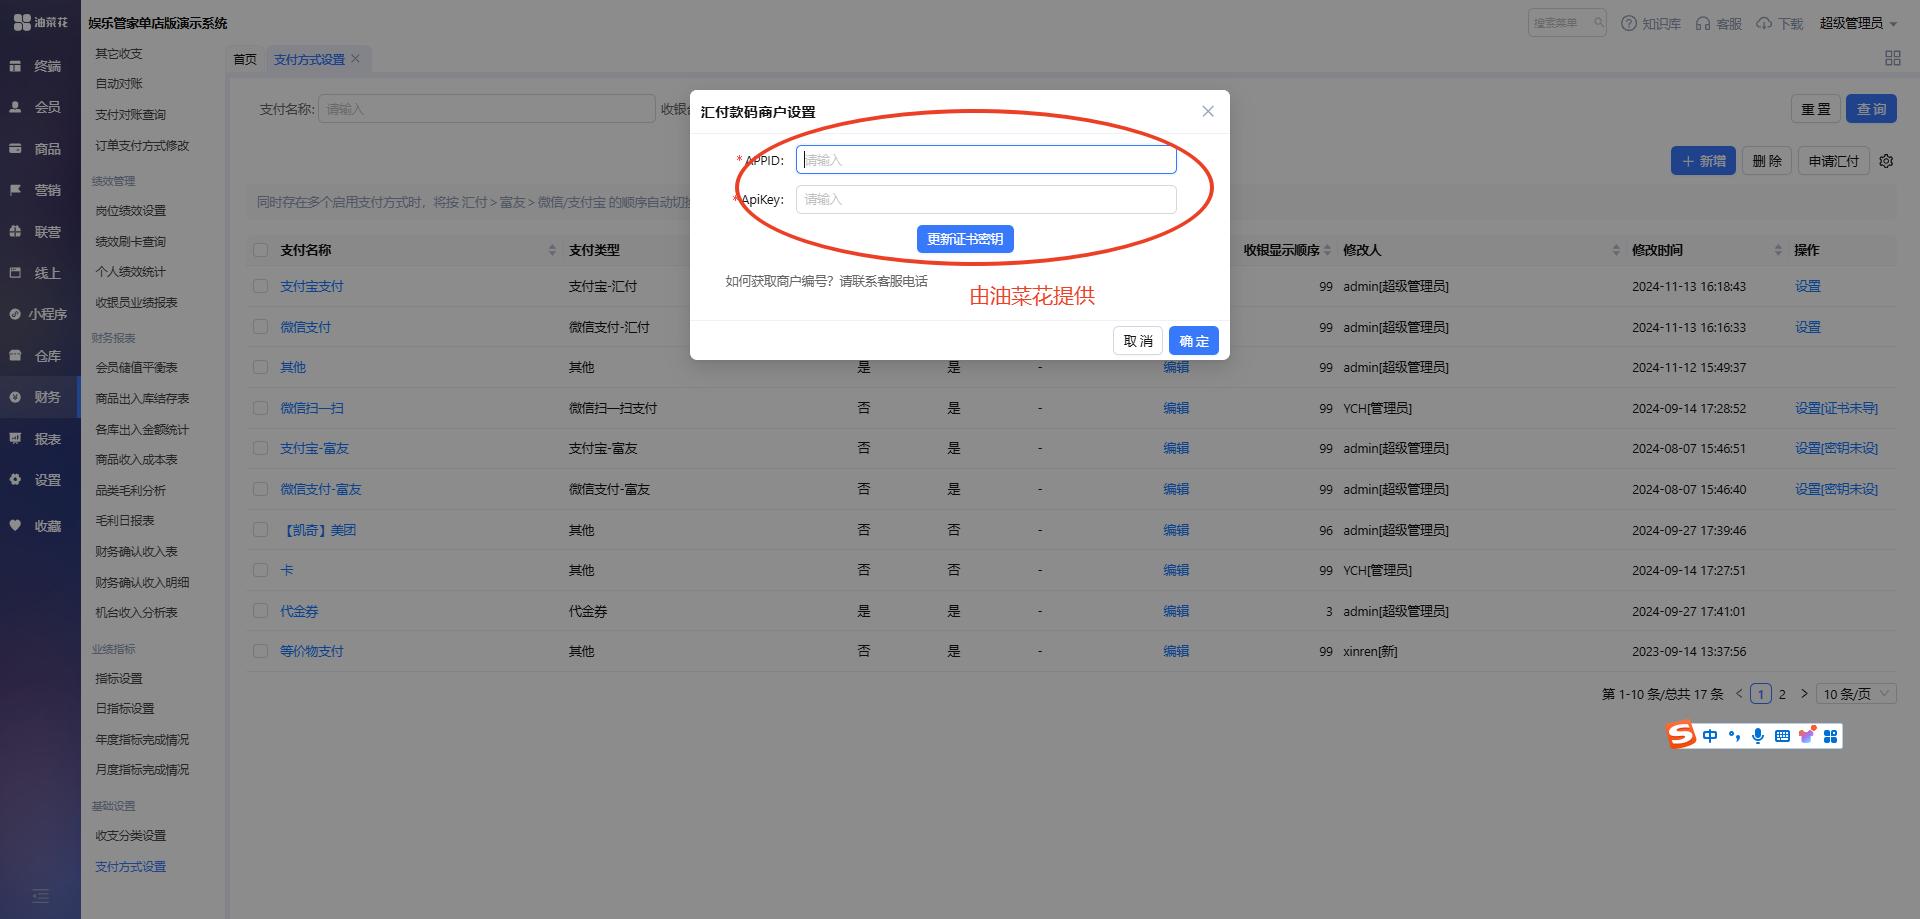This screenshot has width=1920, height=919.
Task: Sort by the 修改人 column arrows
Action: click(1616, 250)
